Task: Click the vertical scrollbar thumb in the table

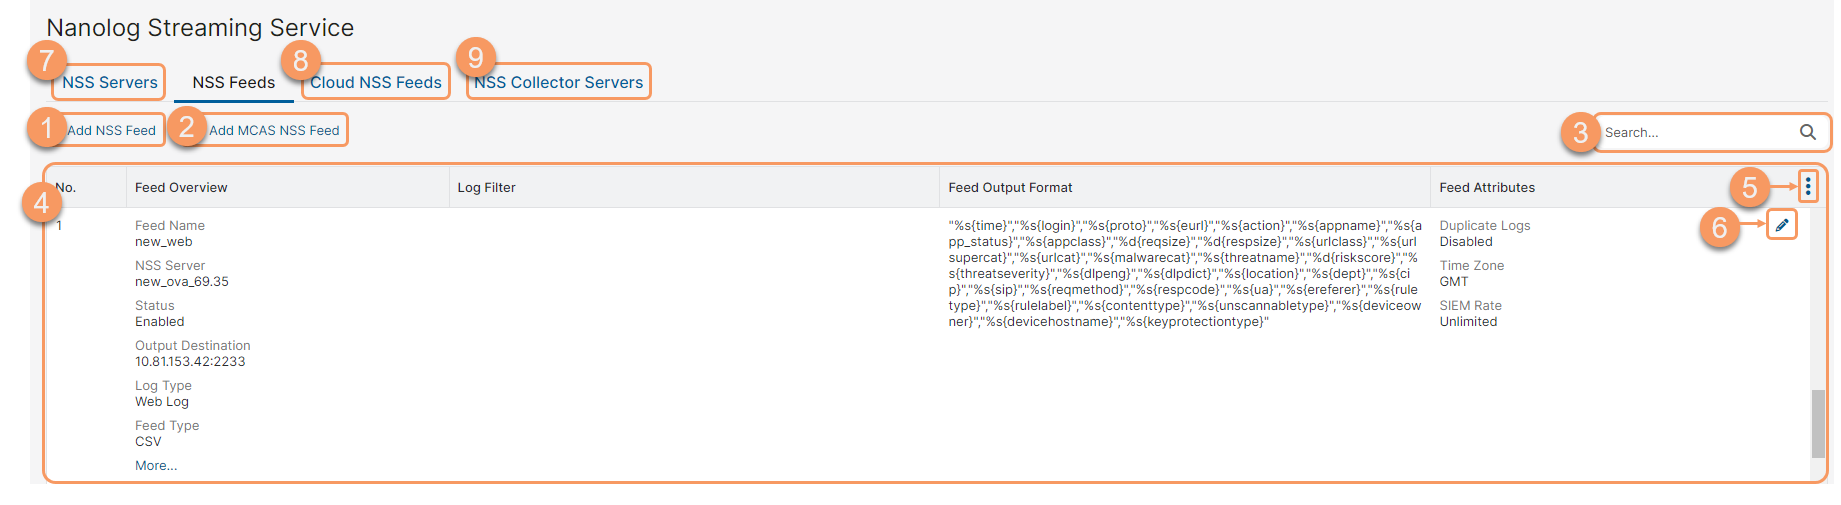Action: [x=1817, y=423]
